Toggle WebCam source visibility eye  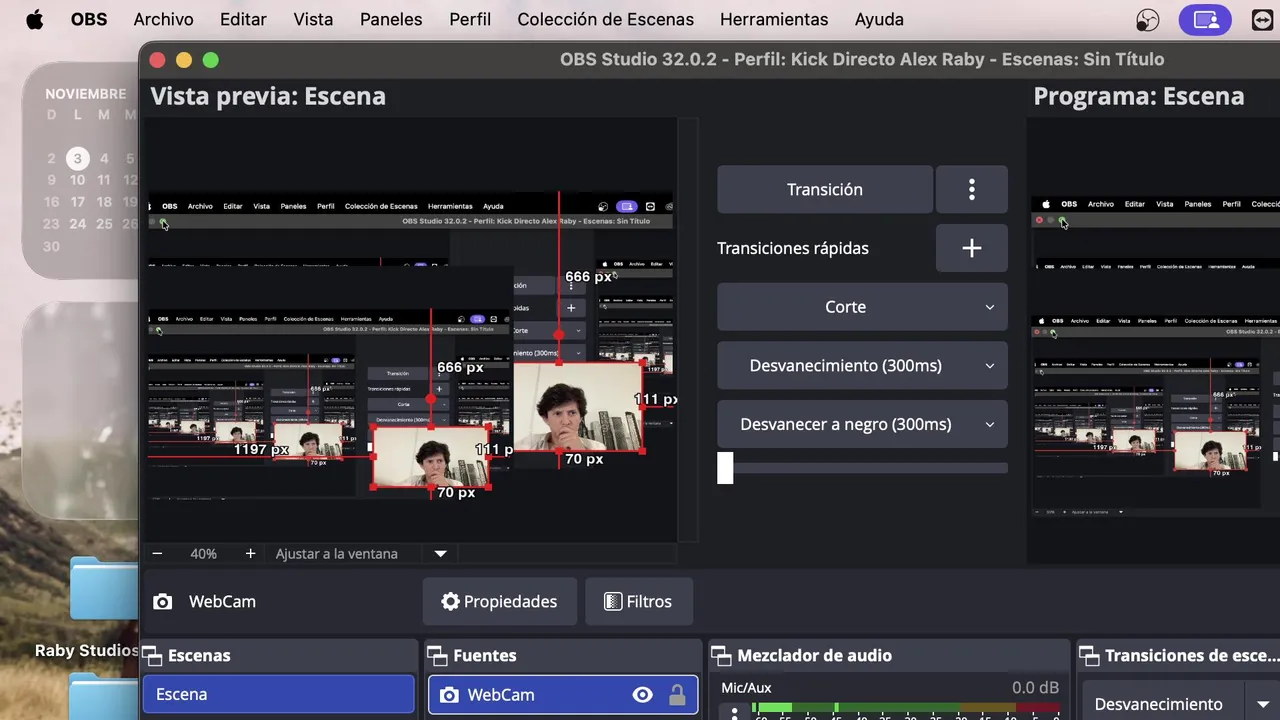642,695
